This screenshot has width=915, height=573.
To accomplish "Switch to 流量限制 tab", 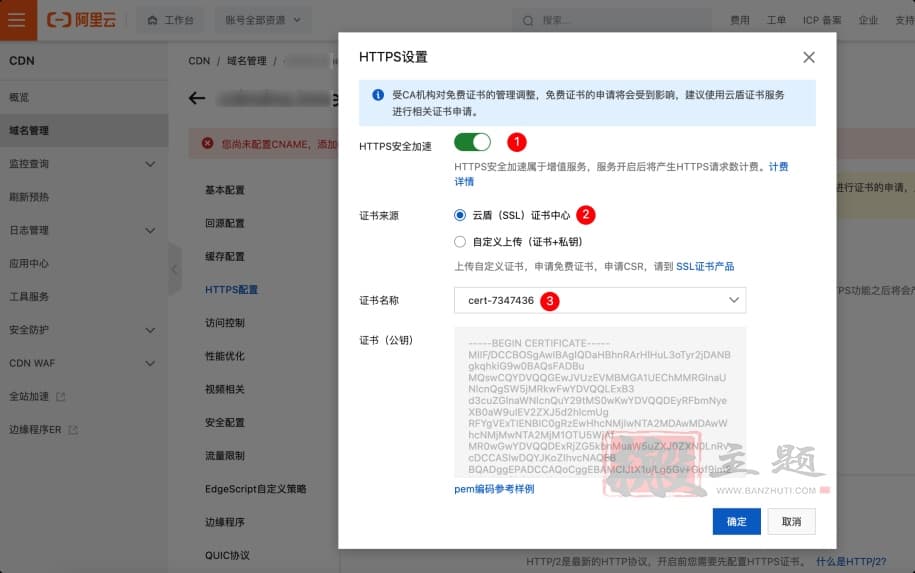I will [225, 456].
